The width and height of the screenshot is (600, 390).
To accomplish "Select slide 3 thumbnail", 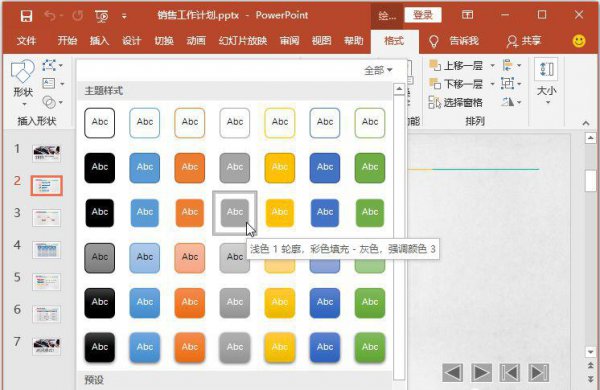I will 46,218.
